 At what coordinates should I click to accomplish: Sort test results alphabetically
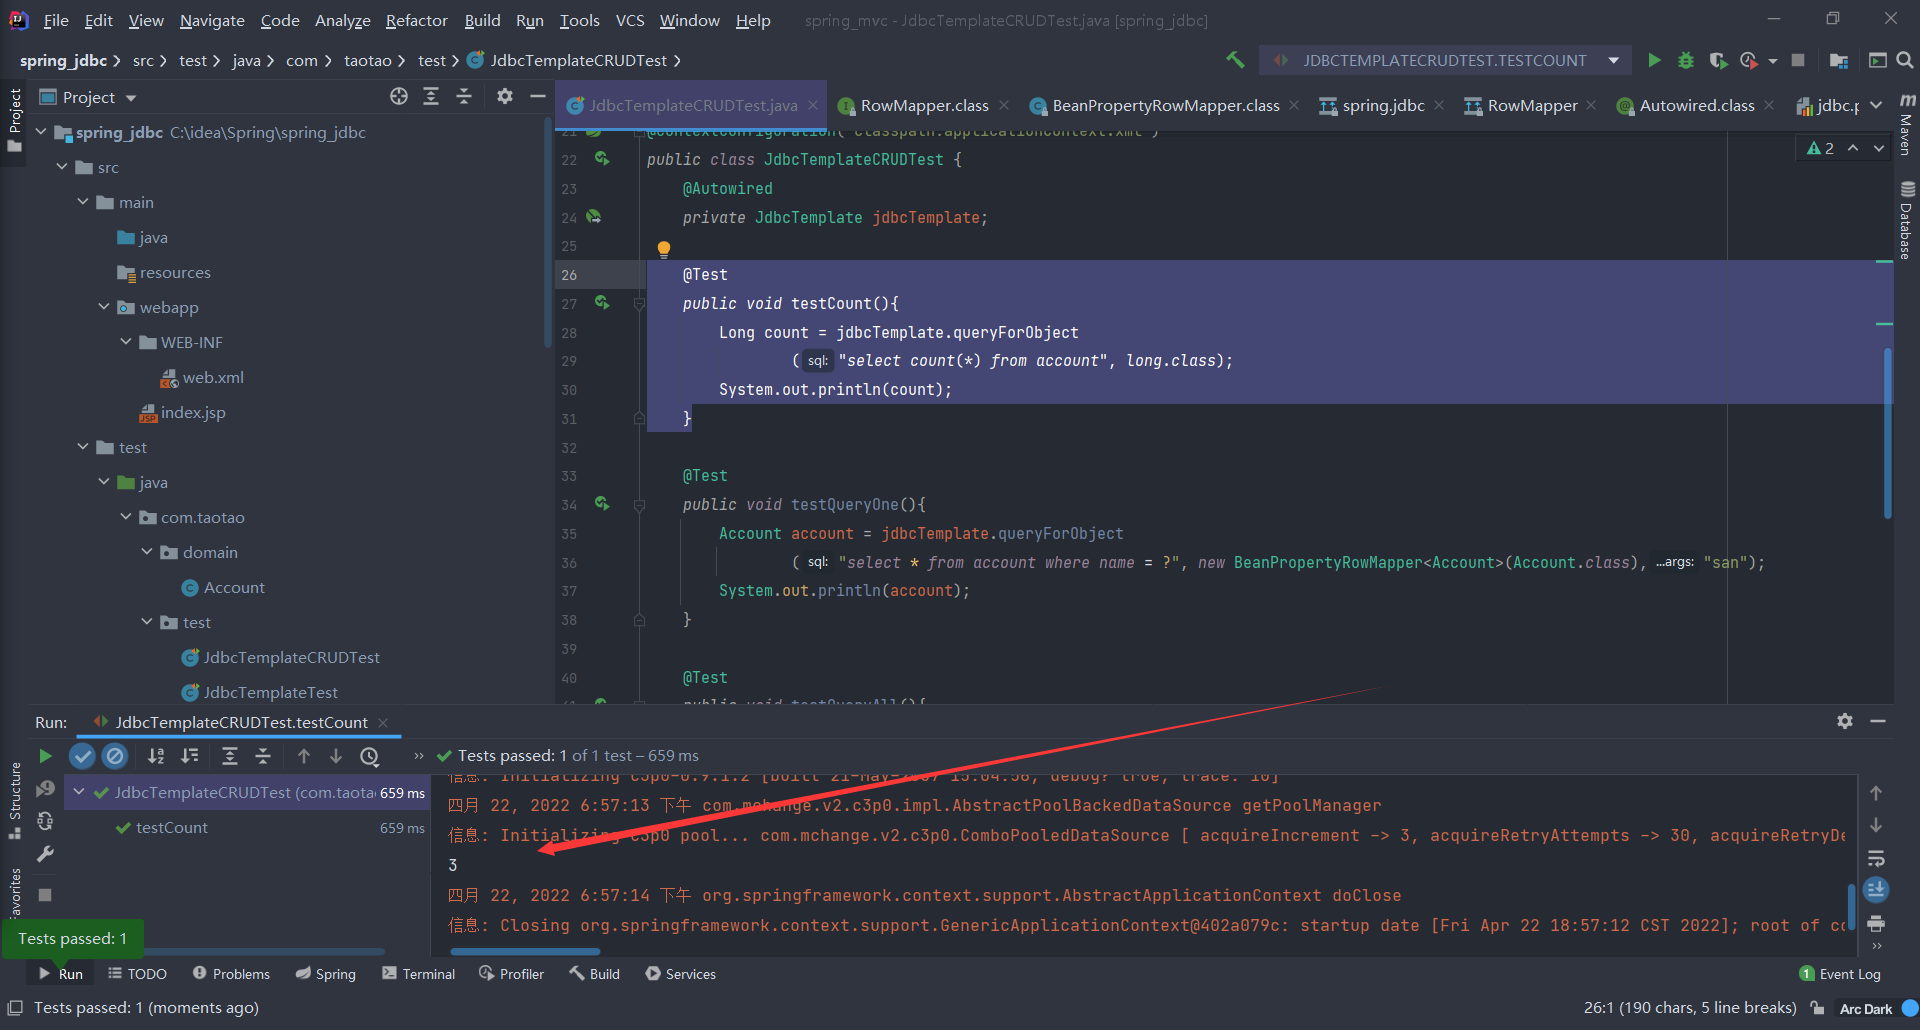coord(156,756)
